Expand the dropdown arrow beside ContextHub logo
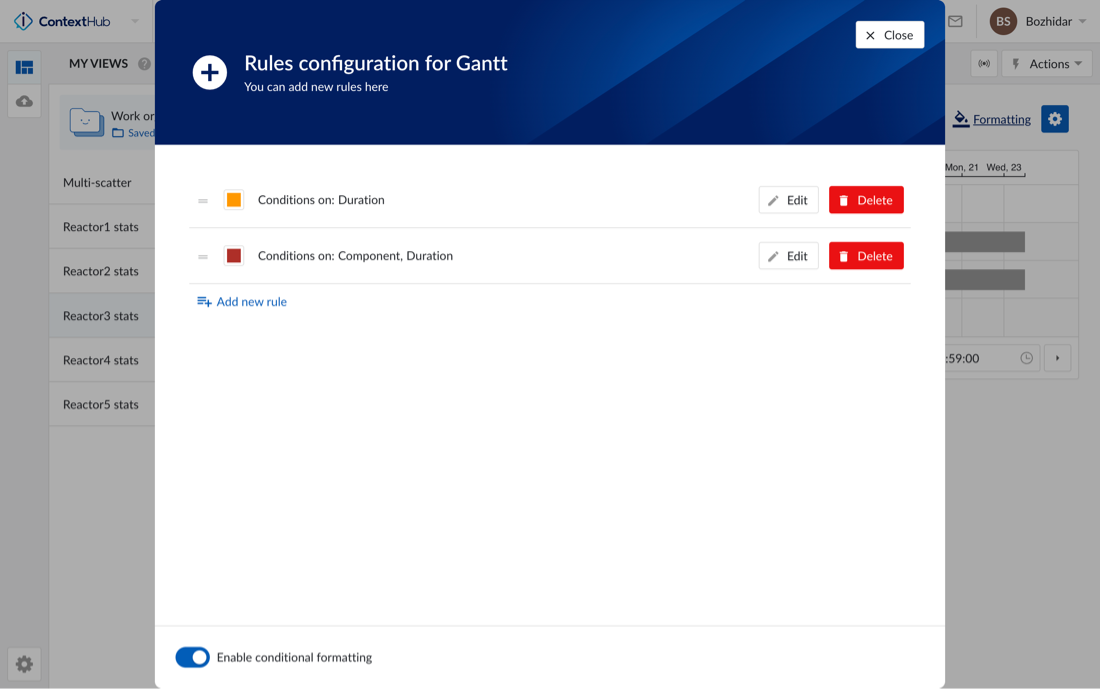Viewport: 1100px width, 693px height. coord(135,21)
